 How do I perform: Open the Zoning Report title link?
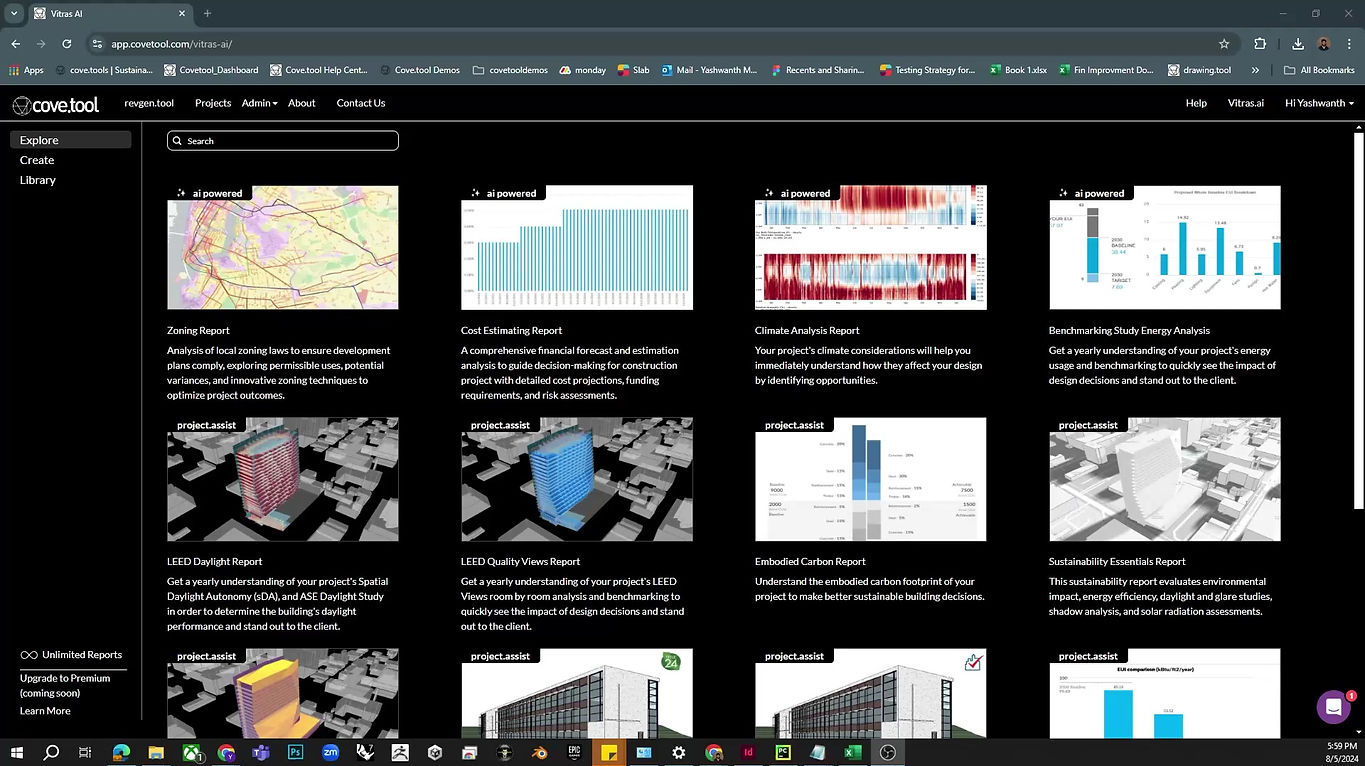point(198,330)
